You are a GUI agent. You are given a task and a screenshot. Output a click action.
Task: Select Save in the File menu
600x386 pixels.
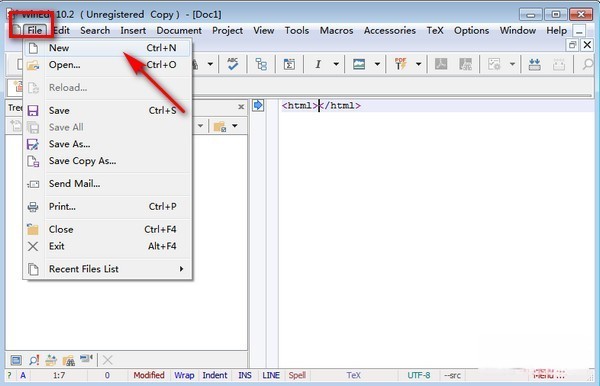107,111
